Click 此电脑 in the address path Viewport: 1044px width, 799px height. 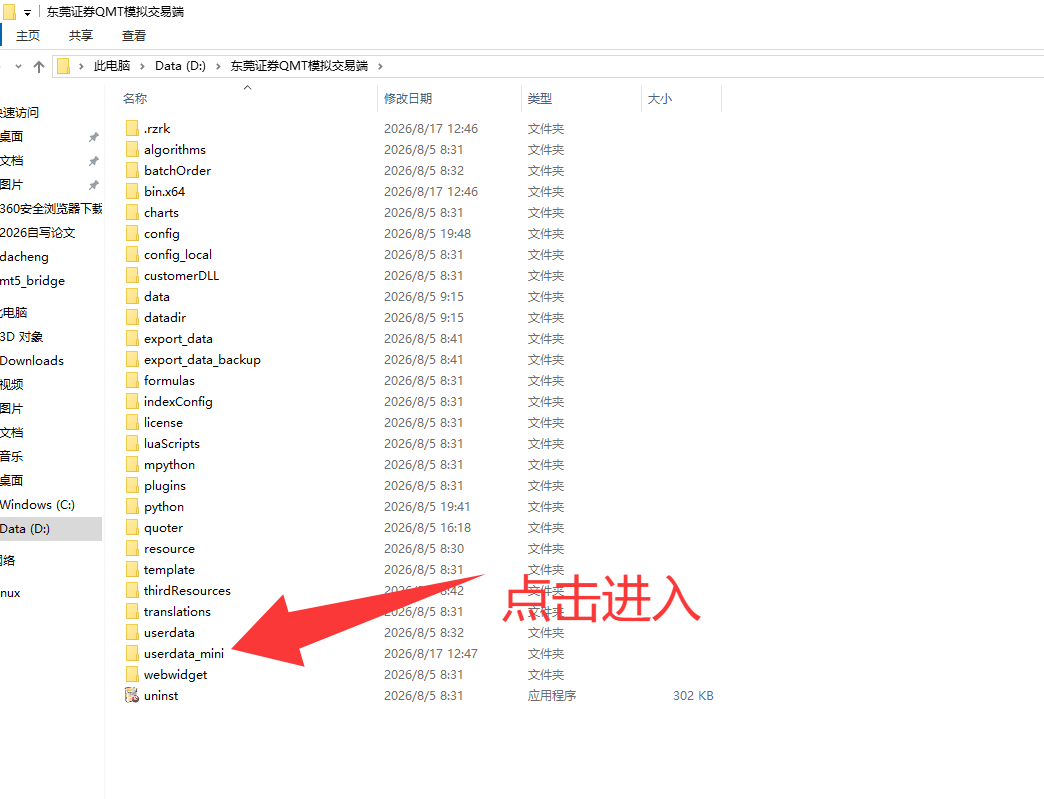click(x=112, y=66)
